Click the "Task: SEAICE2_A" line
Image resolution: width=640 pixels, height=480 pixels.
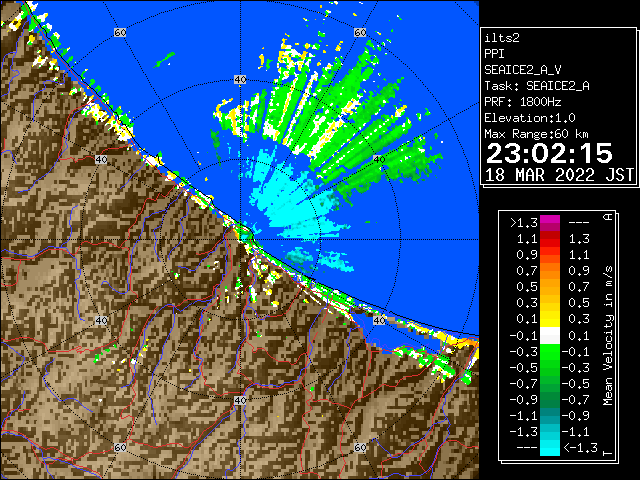click(x=537, y=86)
